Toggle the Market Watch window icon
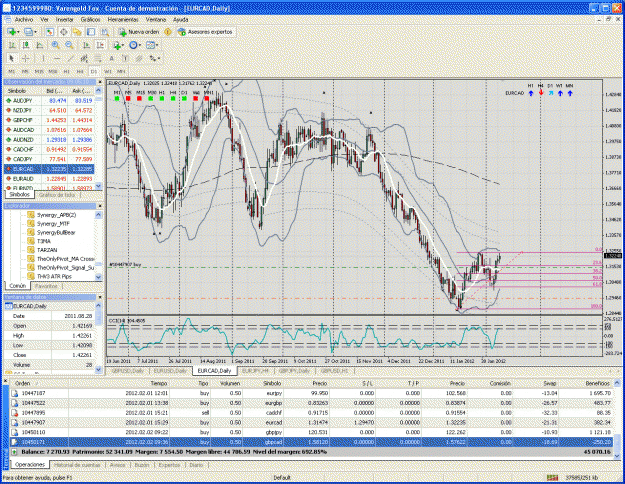The width and height of the screenshot is (625, 484). click(49, 32)
